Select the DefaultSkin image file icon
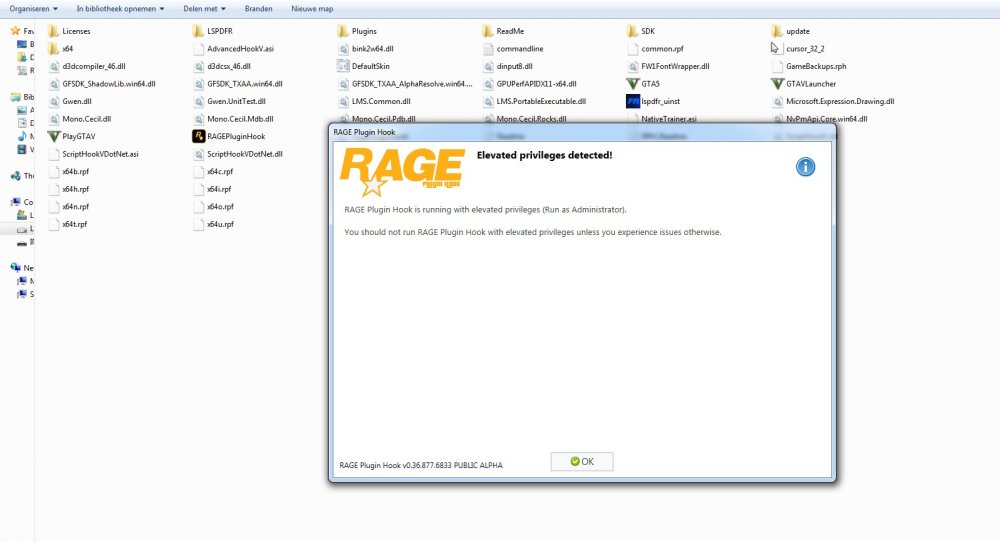This screenshot has width=1000, height=542. click(x=343, y=66)
